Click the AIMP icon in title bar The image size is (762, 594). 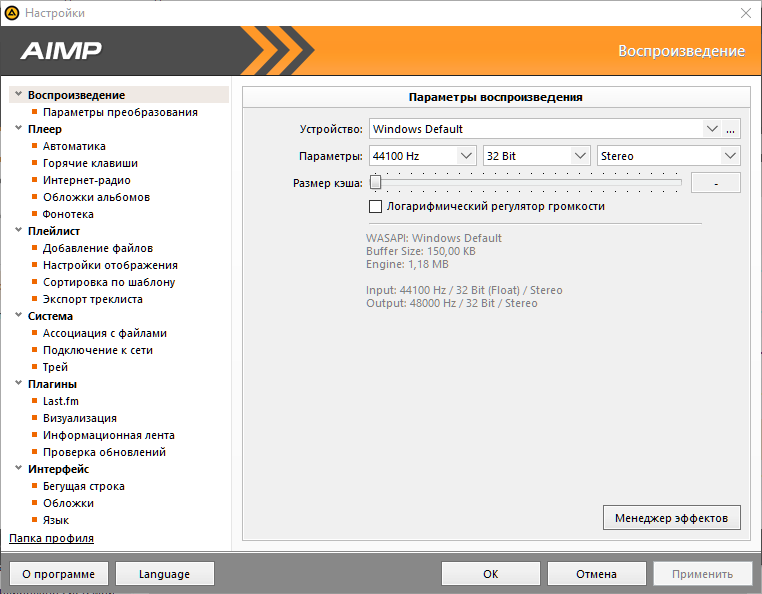point(12,13)
